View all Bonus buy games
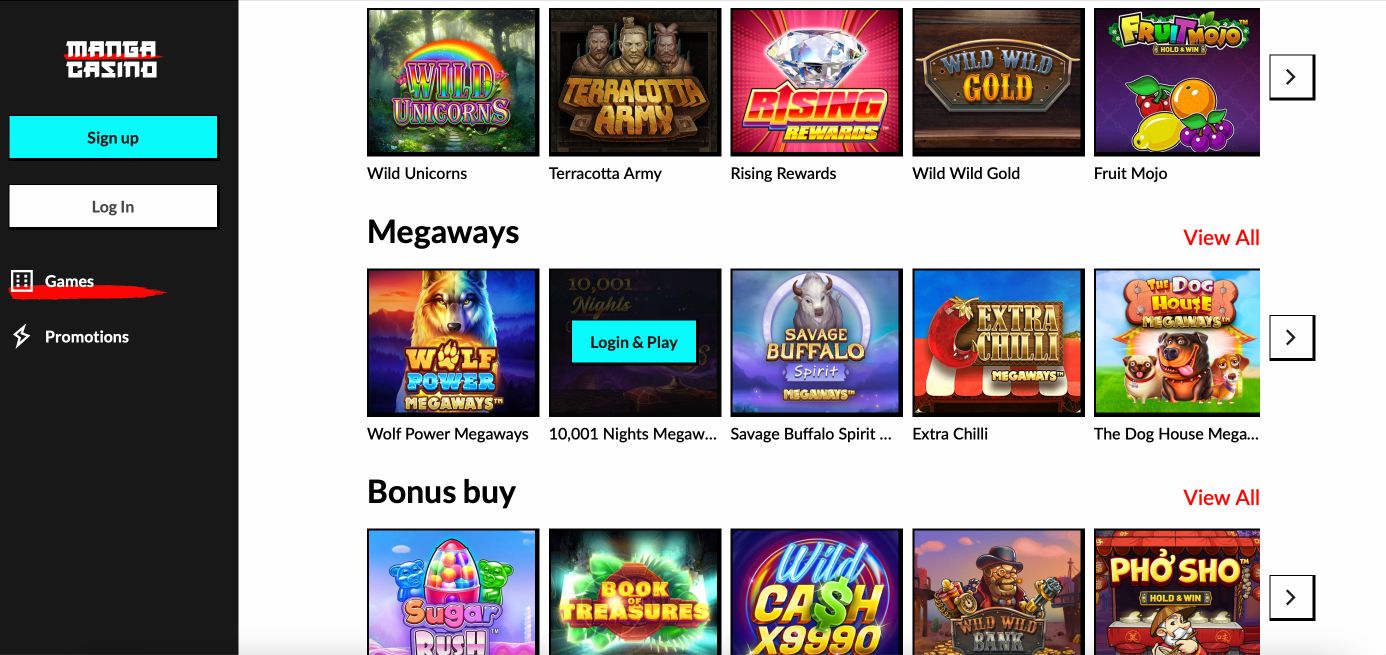The height and width of the screenshot is (655, 1386). [1221, 497]
